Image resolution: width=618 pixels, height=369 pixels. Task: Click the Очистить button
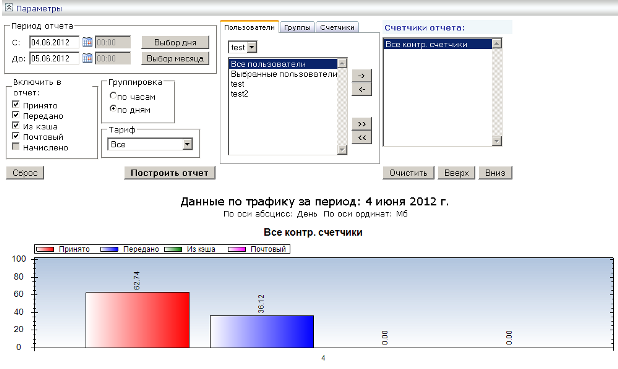click(x=408, y=173)
